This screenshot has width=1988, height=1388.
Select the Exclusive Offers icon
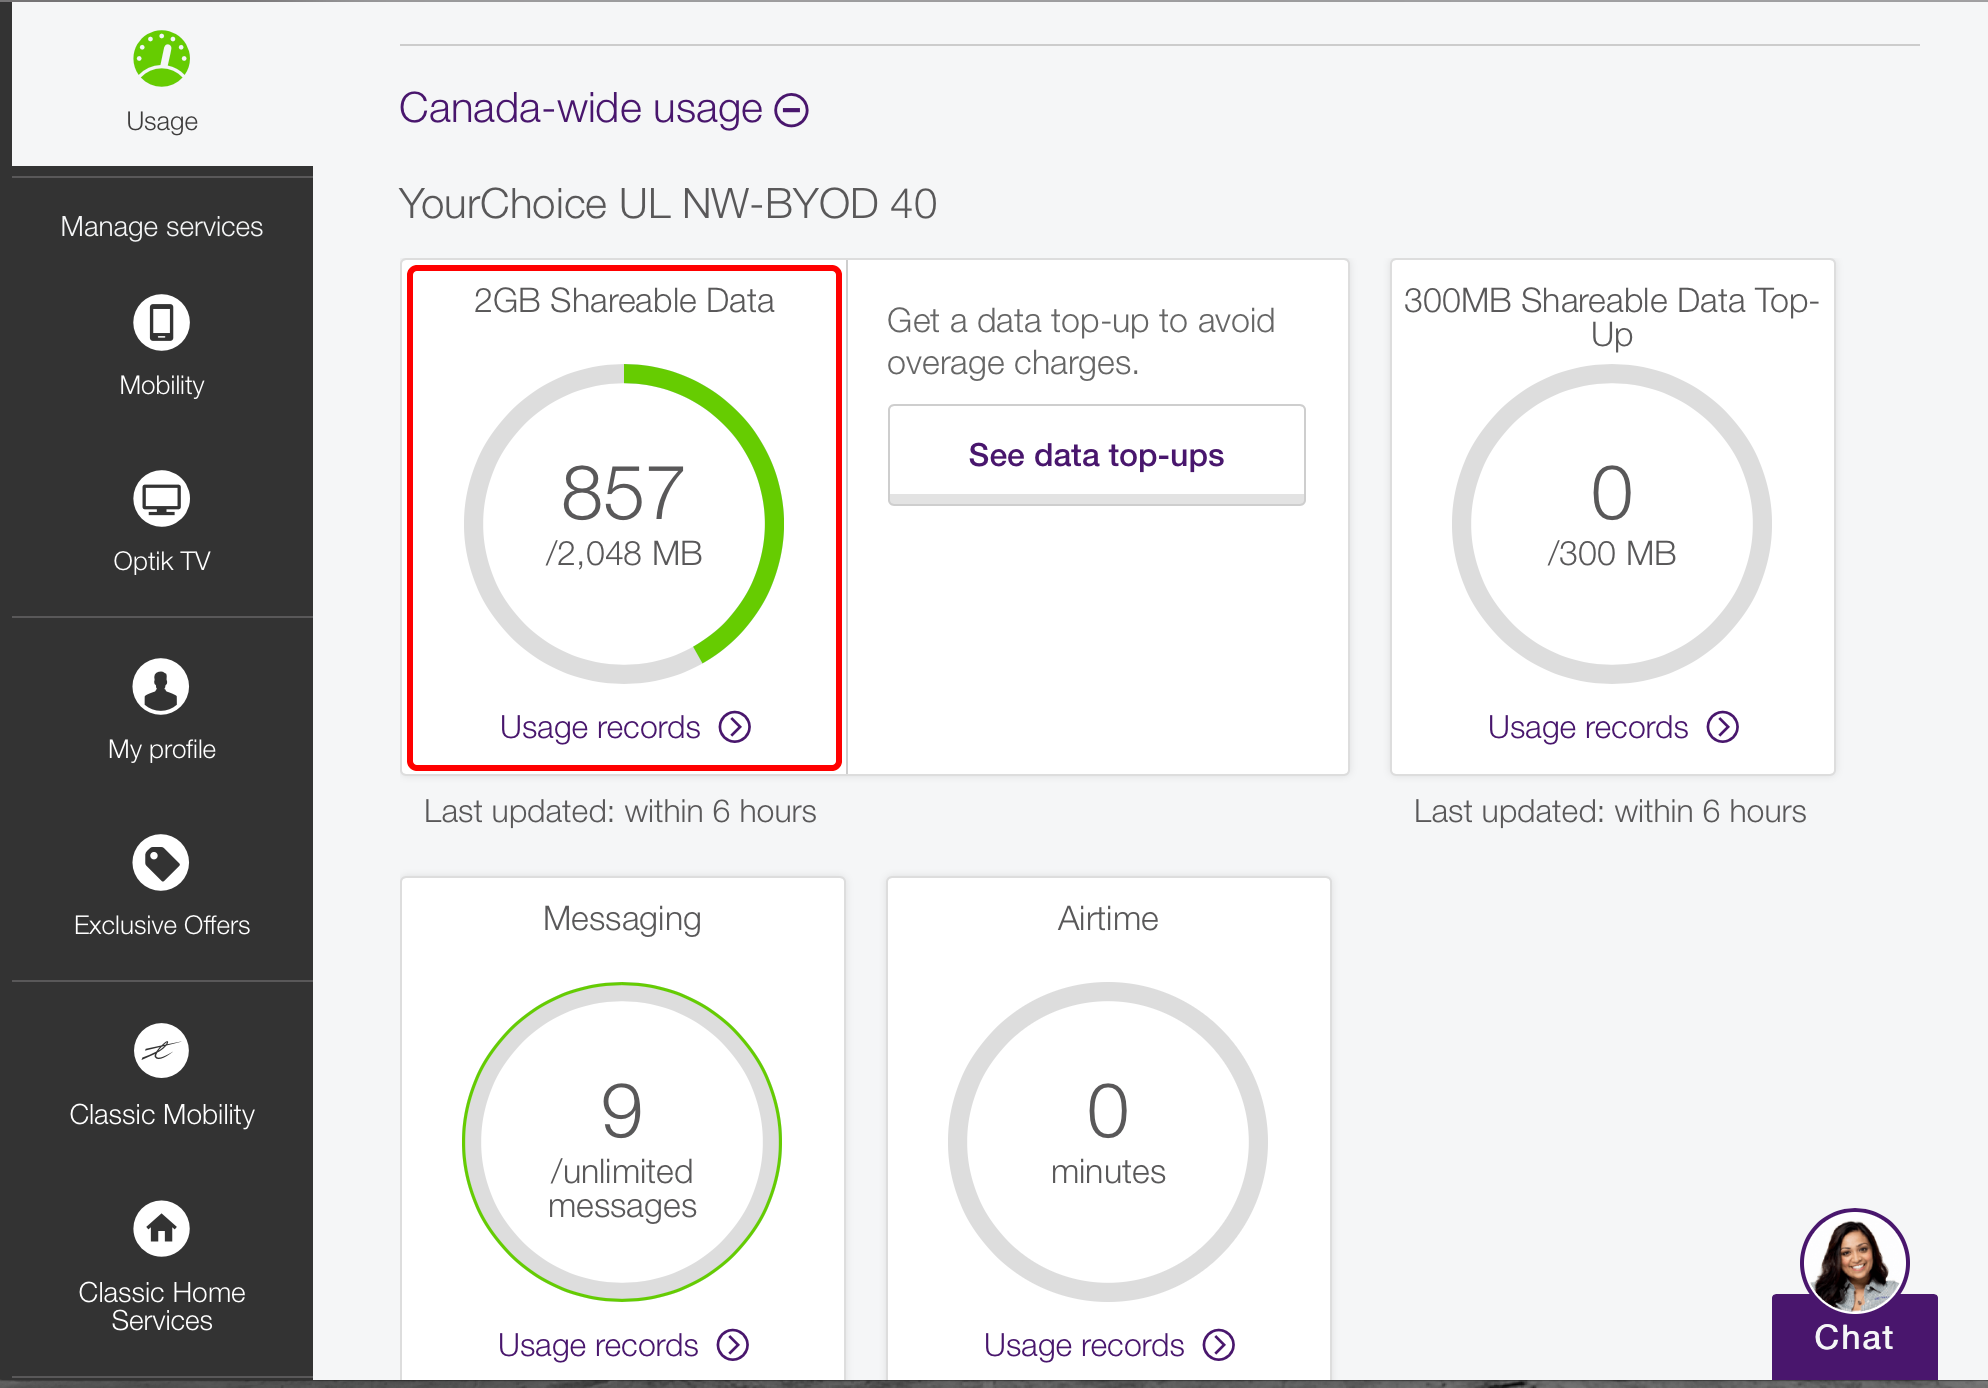[x=162, y=864]
